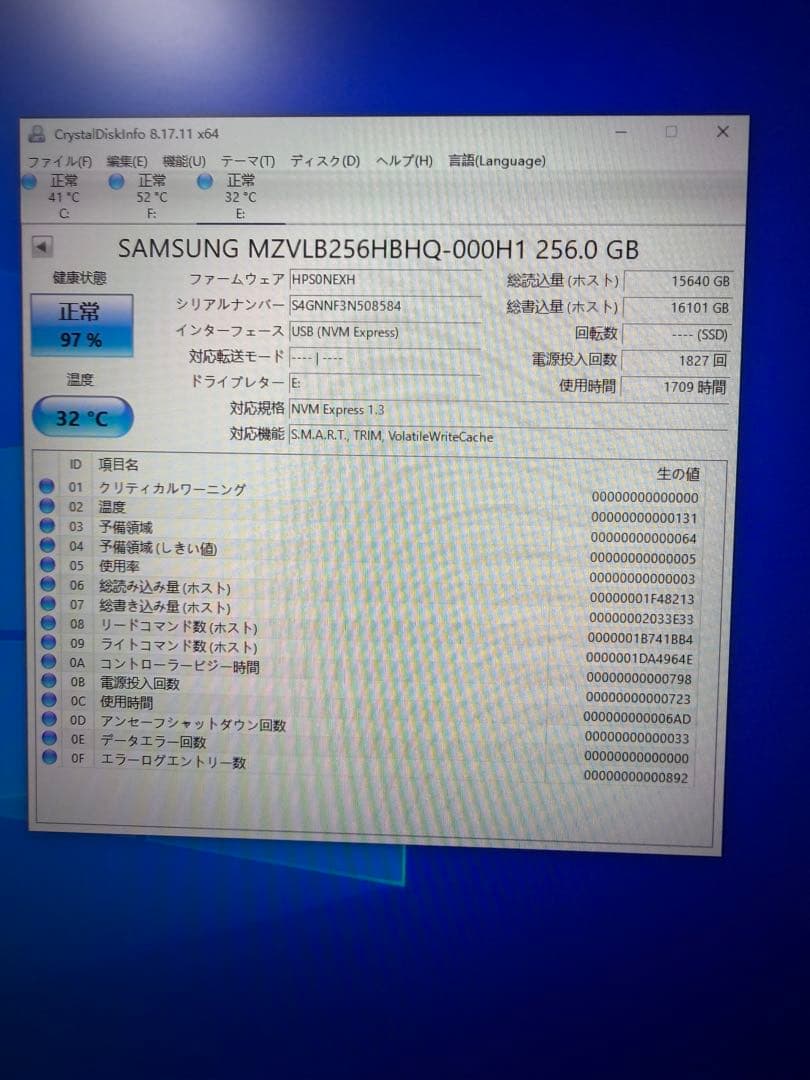
Task: Click total host reads value 15640 GB
Action: tap(677, 282)
